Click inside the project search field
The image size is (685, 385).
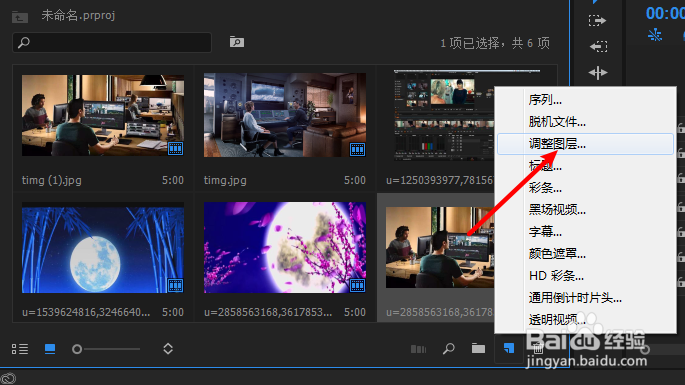[x=112, y=42]
